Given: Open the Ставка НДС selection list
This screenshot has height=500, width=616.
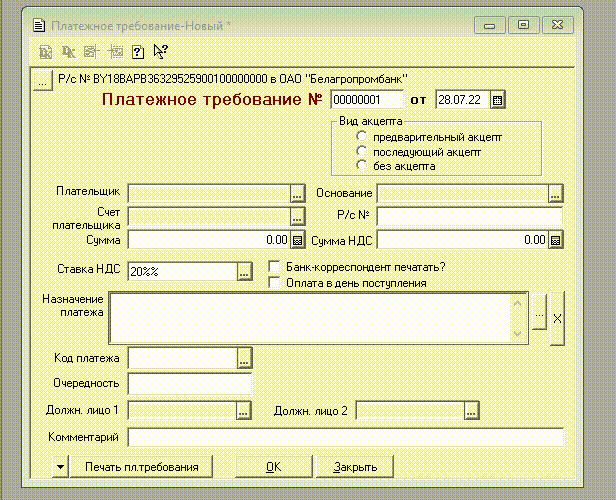Looking at the screenshot, I should point(244,271).
